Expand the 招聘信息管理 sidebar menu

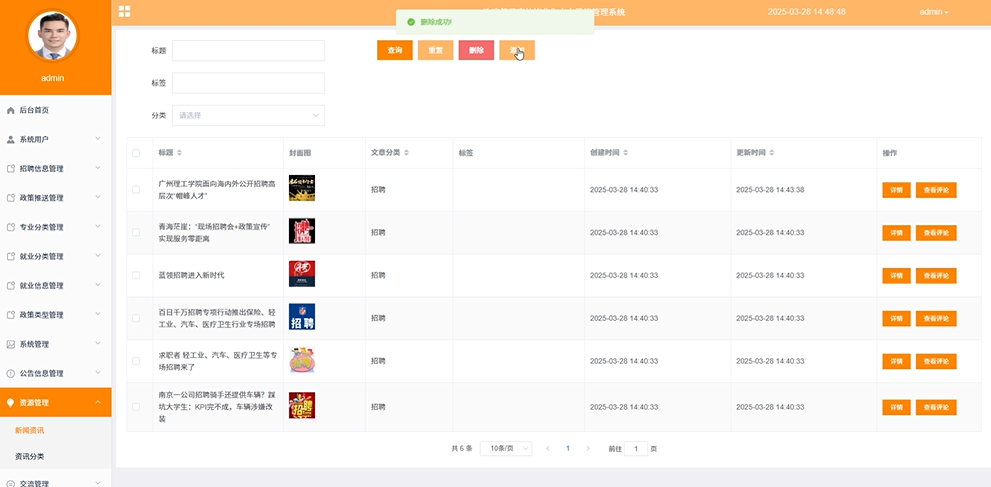point(55,169)
